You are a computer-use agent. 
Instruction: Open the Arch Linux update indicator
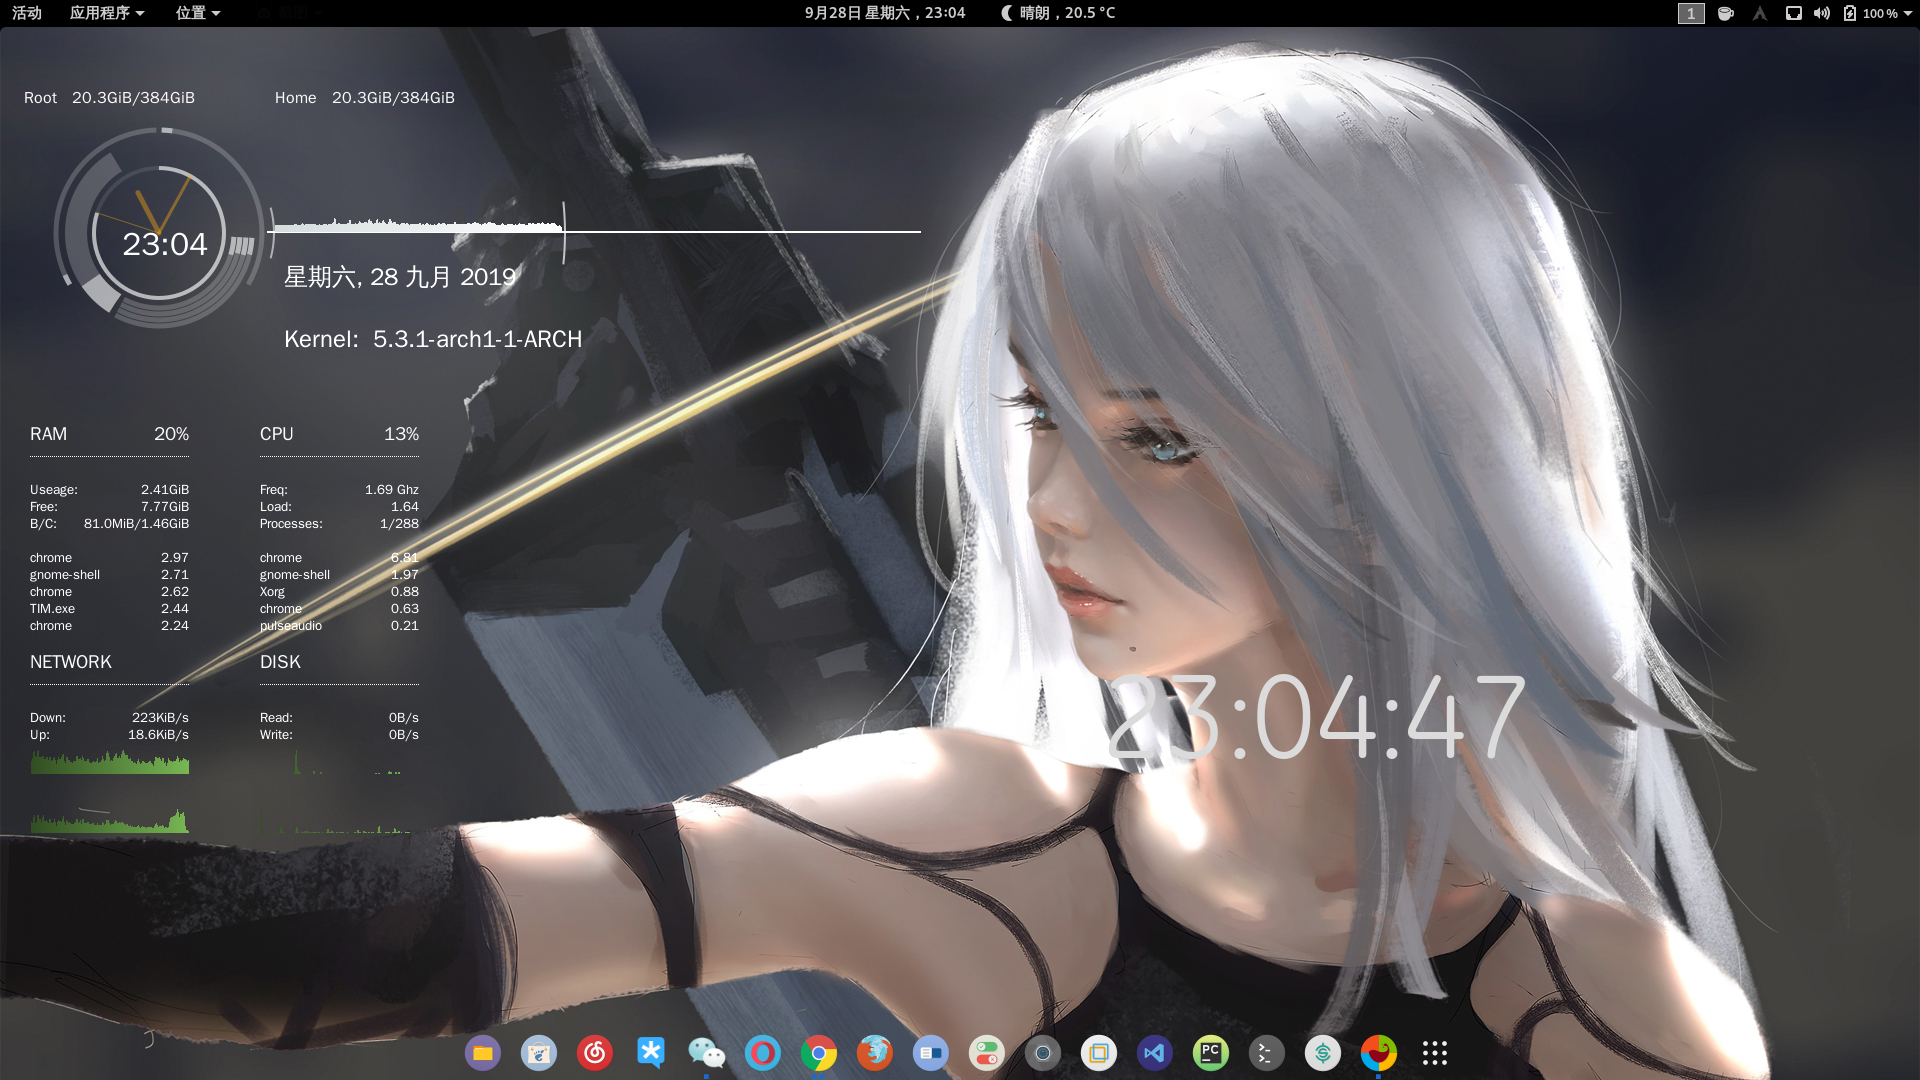pyautogui.click(x=1760, y=13)
